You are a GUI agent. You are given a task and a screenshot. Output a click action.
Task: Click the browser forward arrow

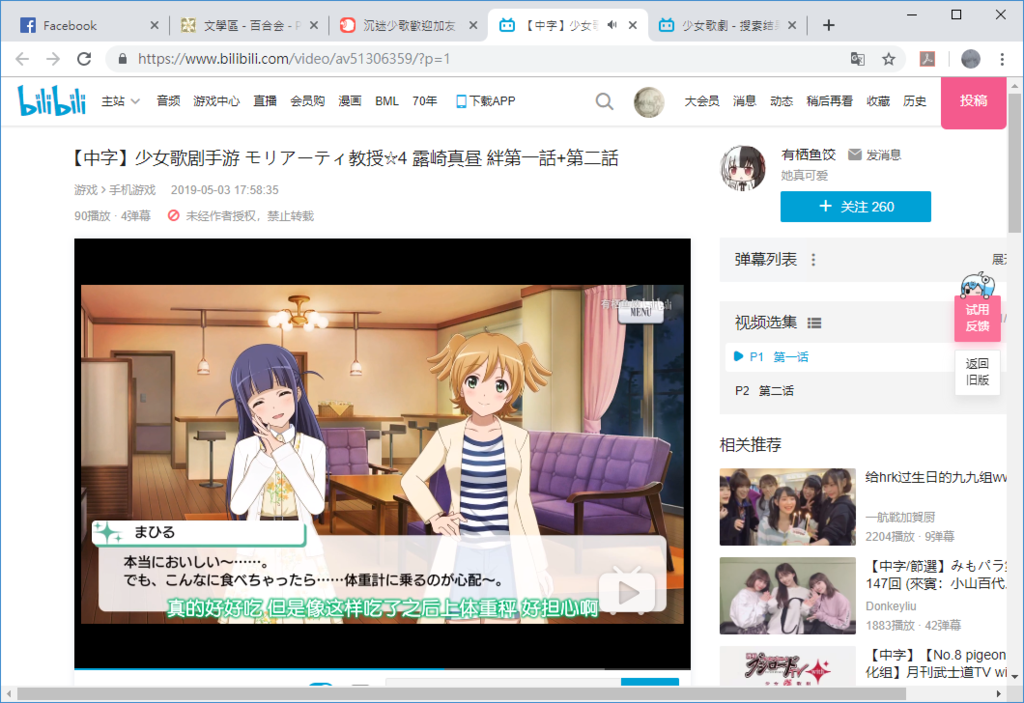[53, 59]
